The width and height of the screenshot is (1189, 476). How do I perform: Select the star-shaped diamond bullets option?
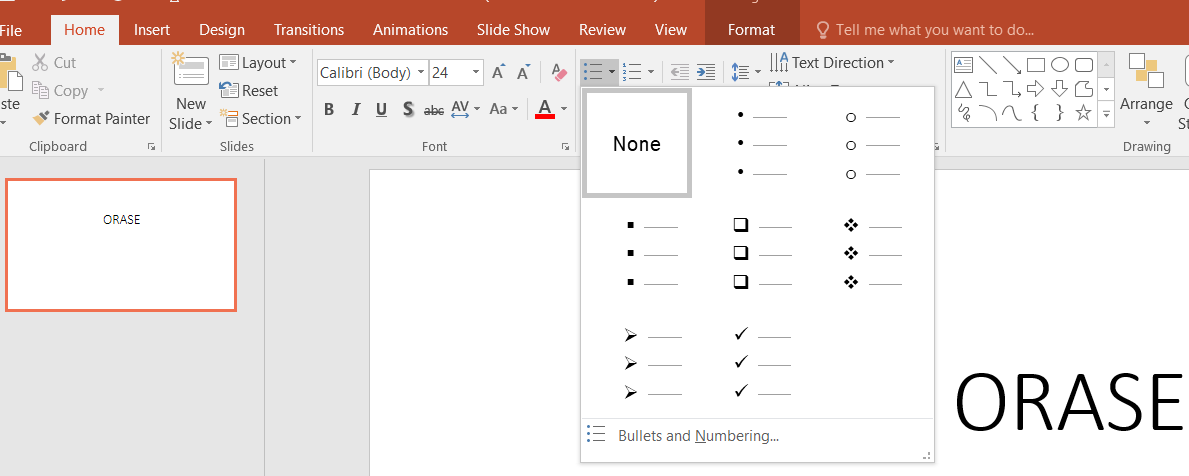click(872, 254)
